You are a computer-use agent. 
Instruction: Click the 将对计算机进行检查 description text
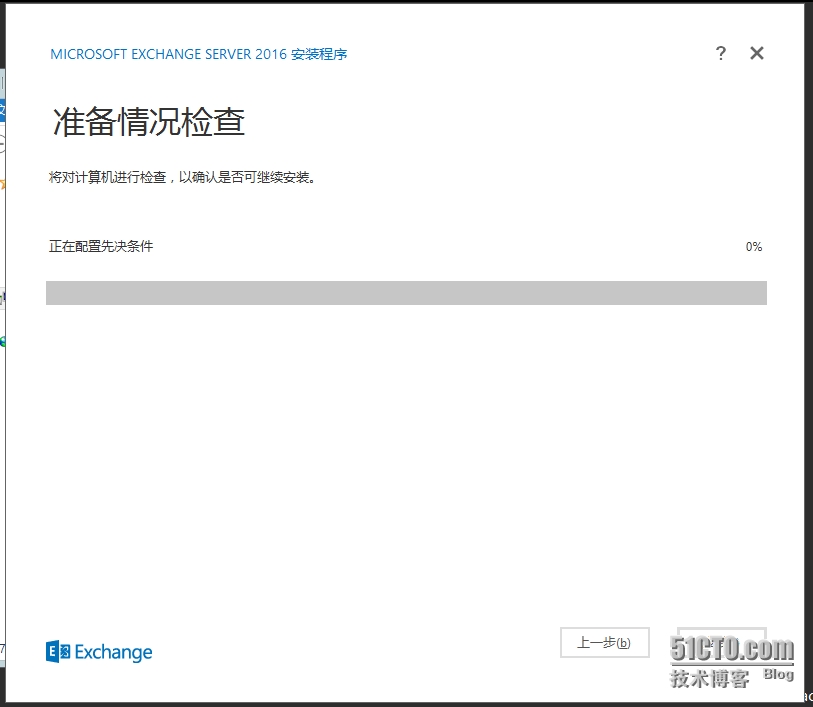[x=182, y=177]
